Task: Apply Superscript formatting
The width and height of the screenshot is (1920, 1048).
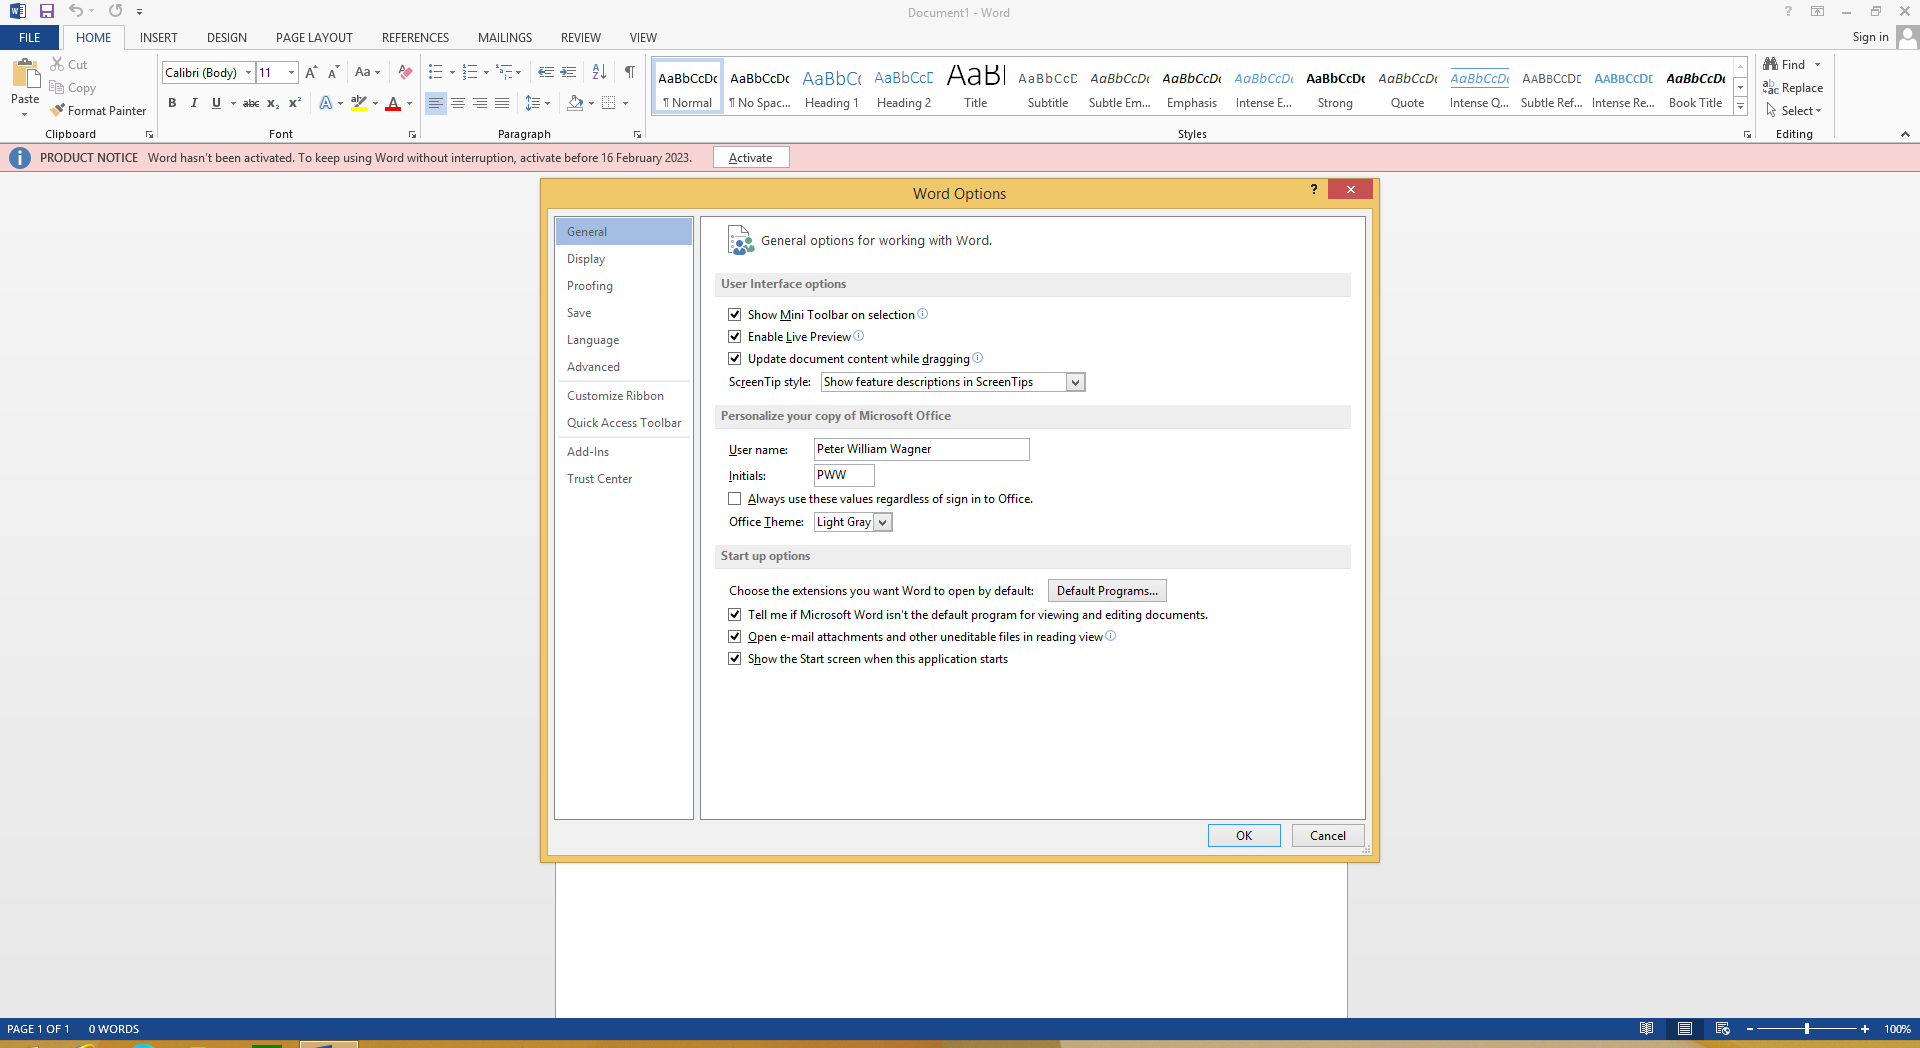Action: pos(295,103)
